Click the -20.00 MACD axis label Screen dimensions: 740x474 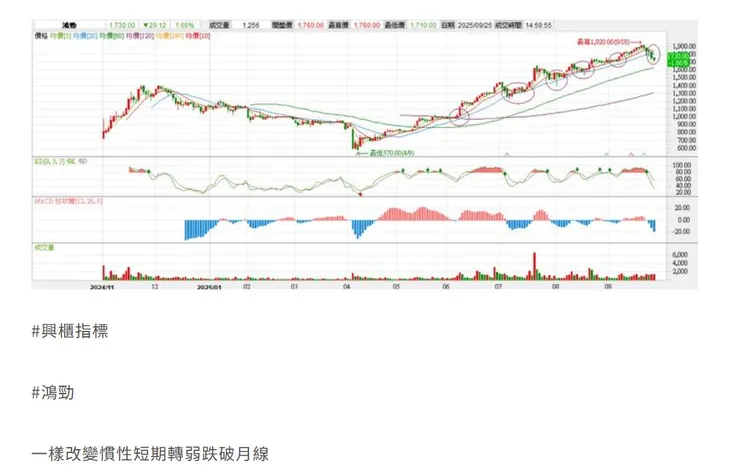[x=682, y=232]
